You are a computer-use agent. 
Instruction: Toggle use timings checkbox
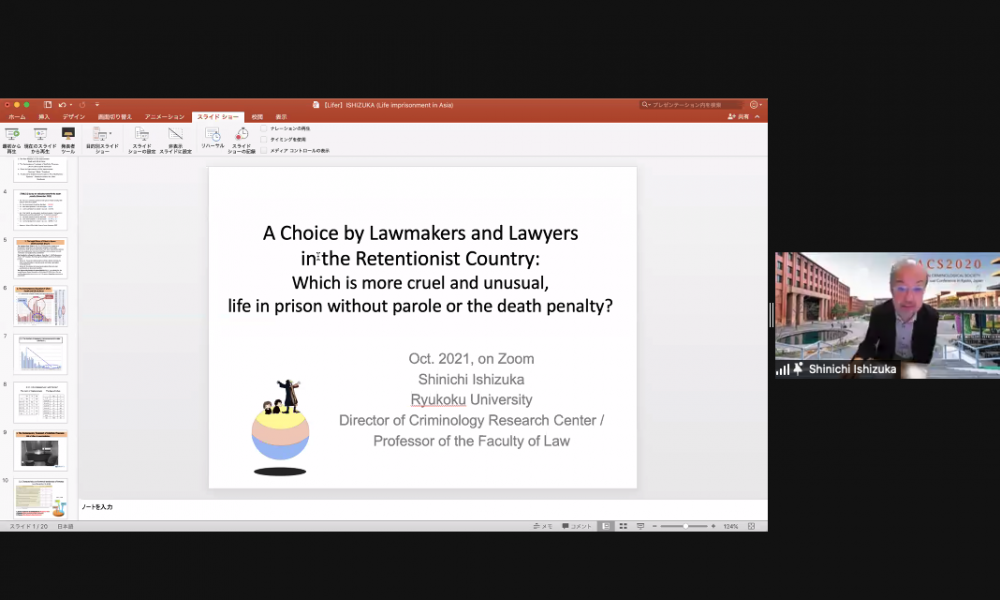(x=263, y=139)
